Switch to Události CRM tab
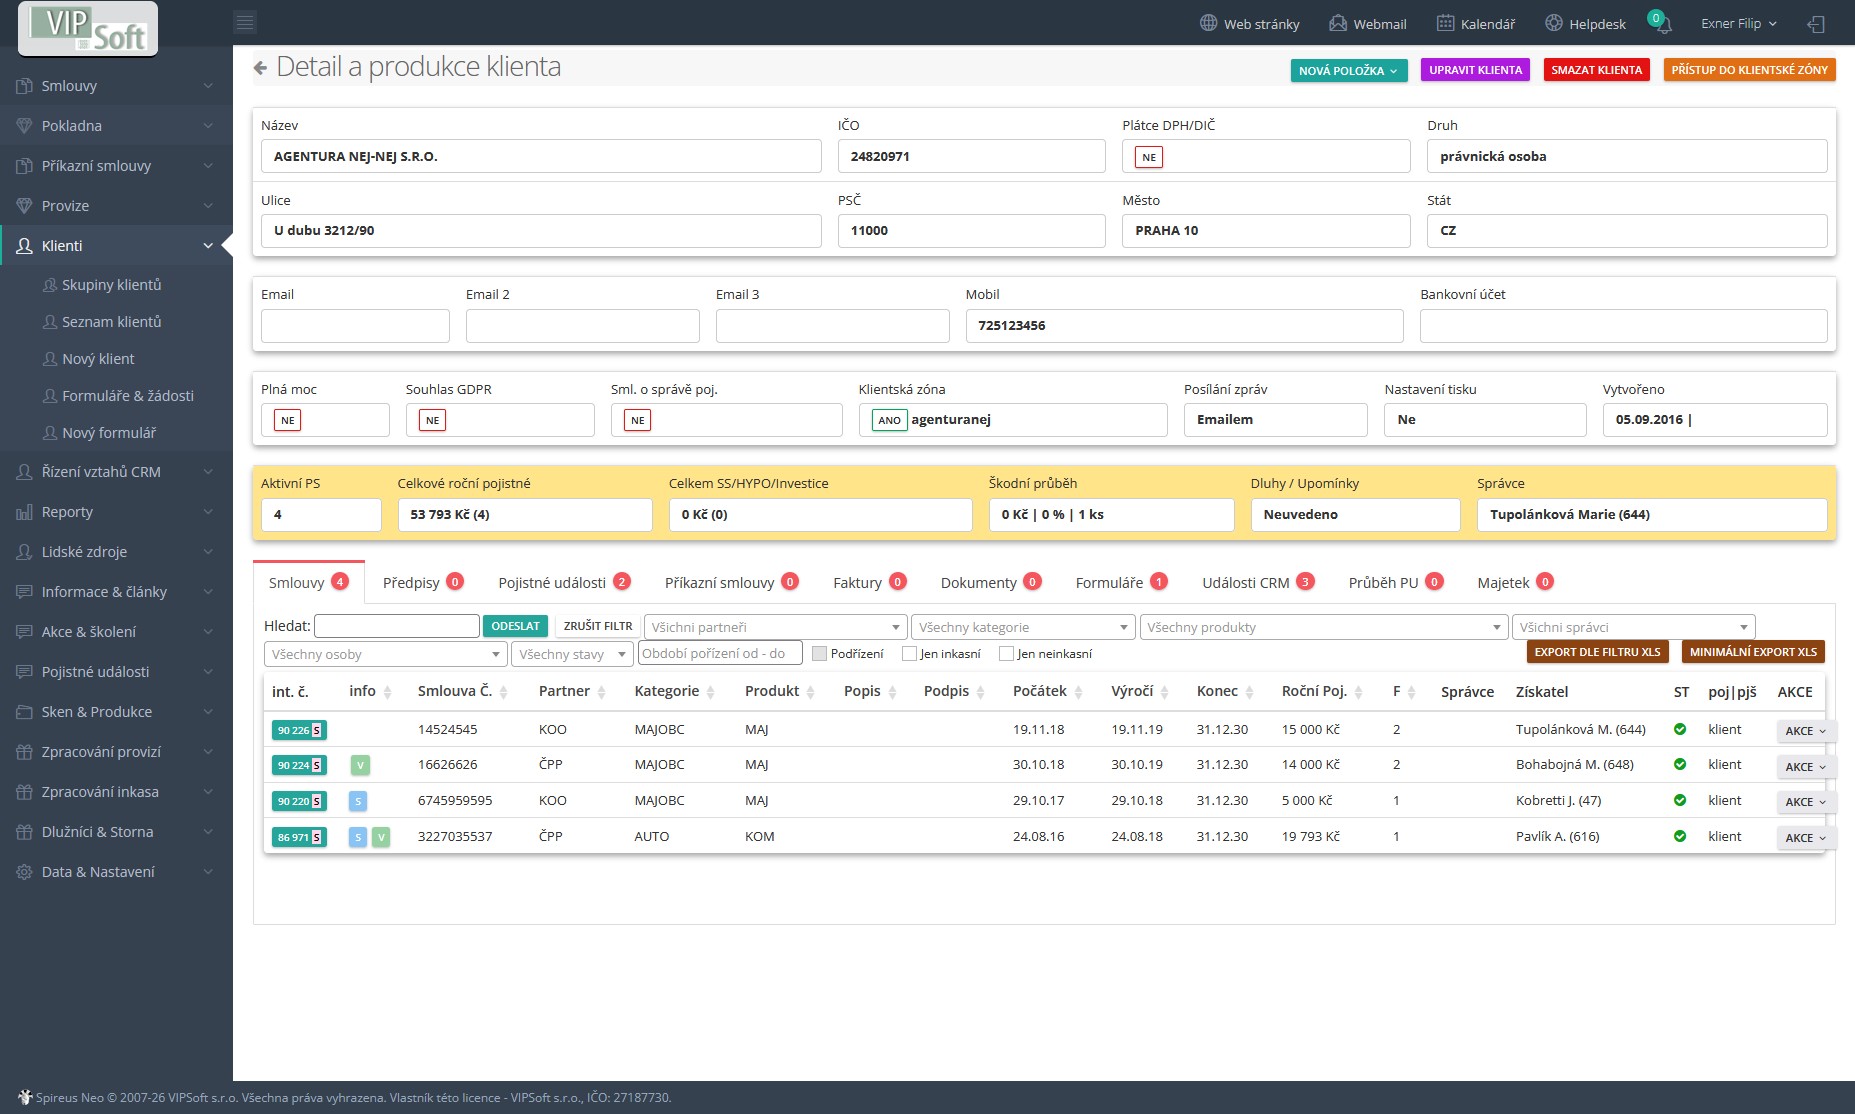This screenshot has width=1855, height=1114. 1257,583
